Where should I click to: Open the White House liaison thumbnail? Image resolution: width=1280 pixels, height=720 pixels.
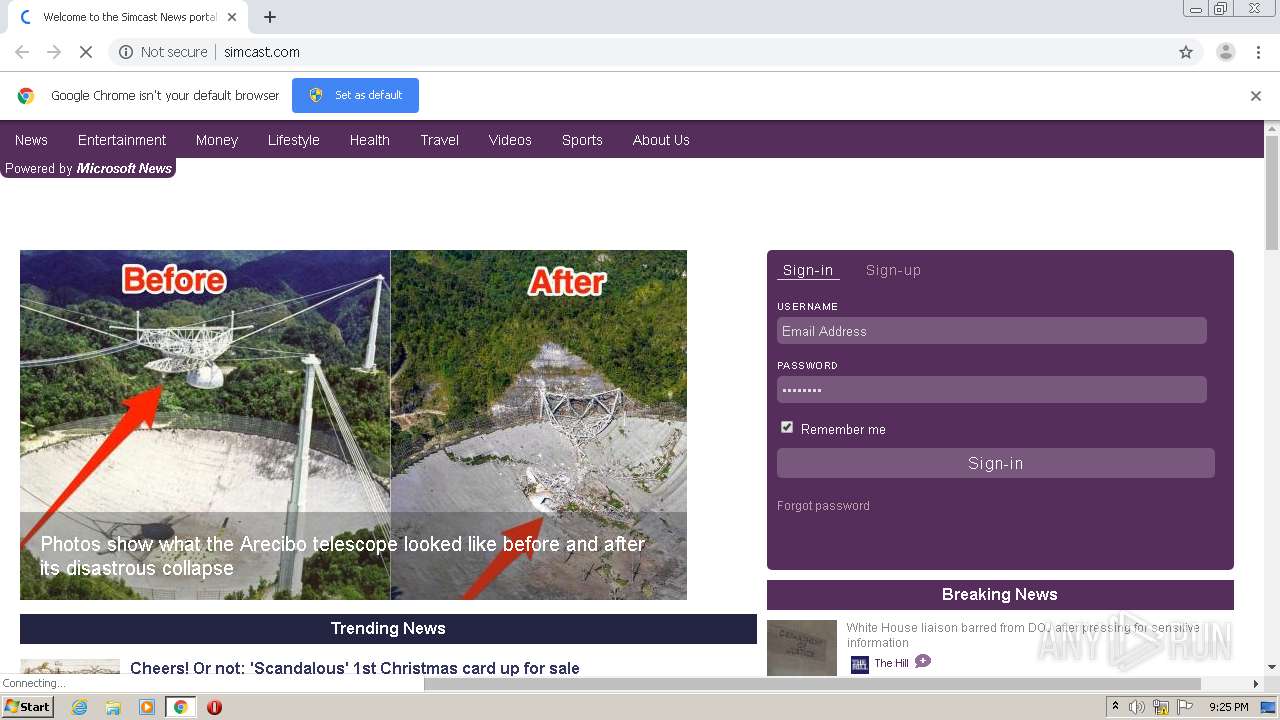coord(802,648)
